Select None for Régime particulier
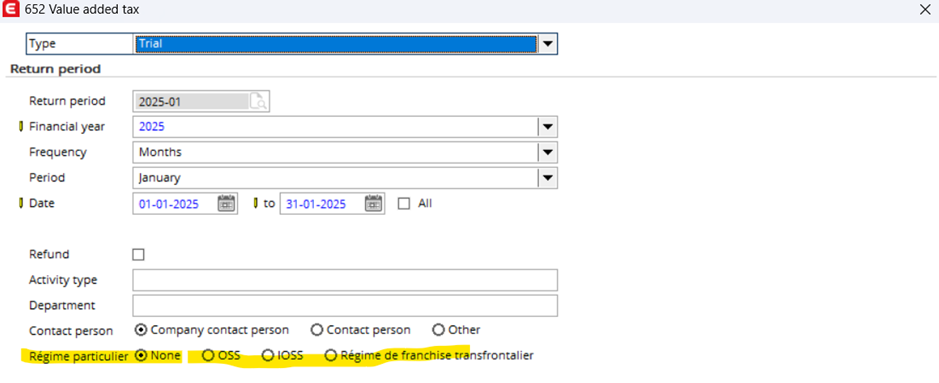The height and width of the screenshot is (383, 939). click(141, 355)
